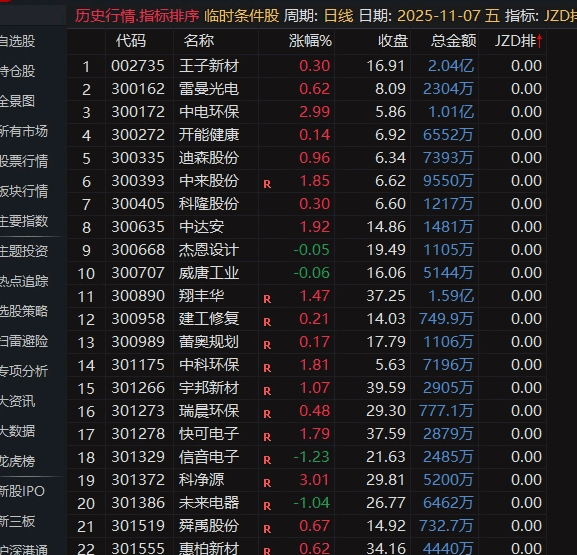Click the JZD排 column header
577x555 pixels.
pyautogui.click(x=515, y=41)
